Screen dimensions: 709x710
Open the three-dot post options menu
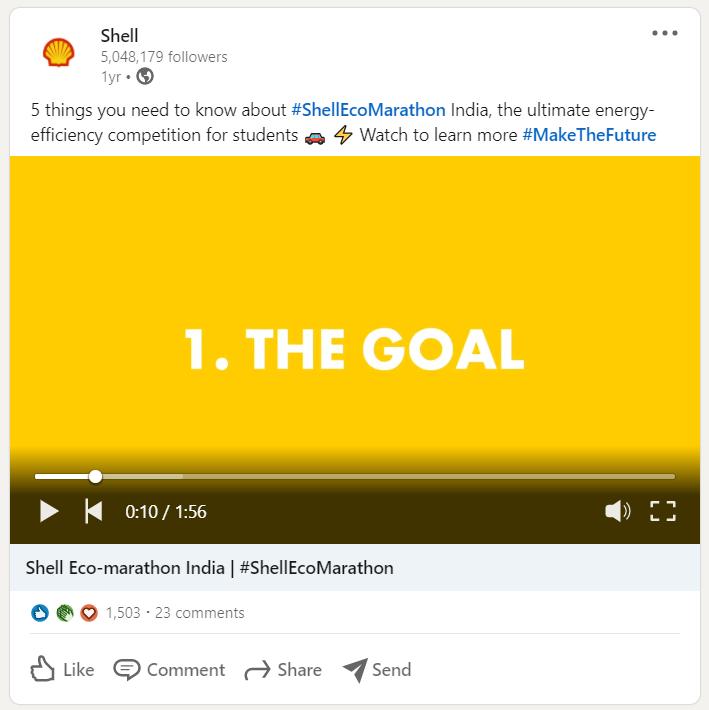[x=664, y=33]
